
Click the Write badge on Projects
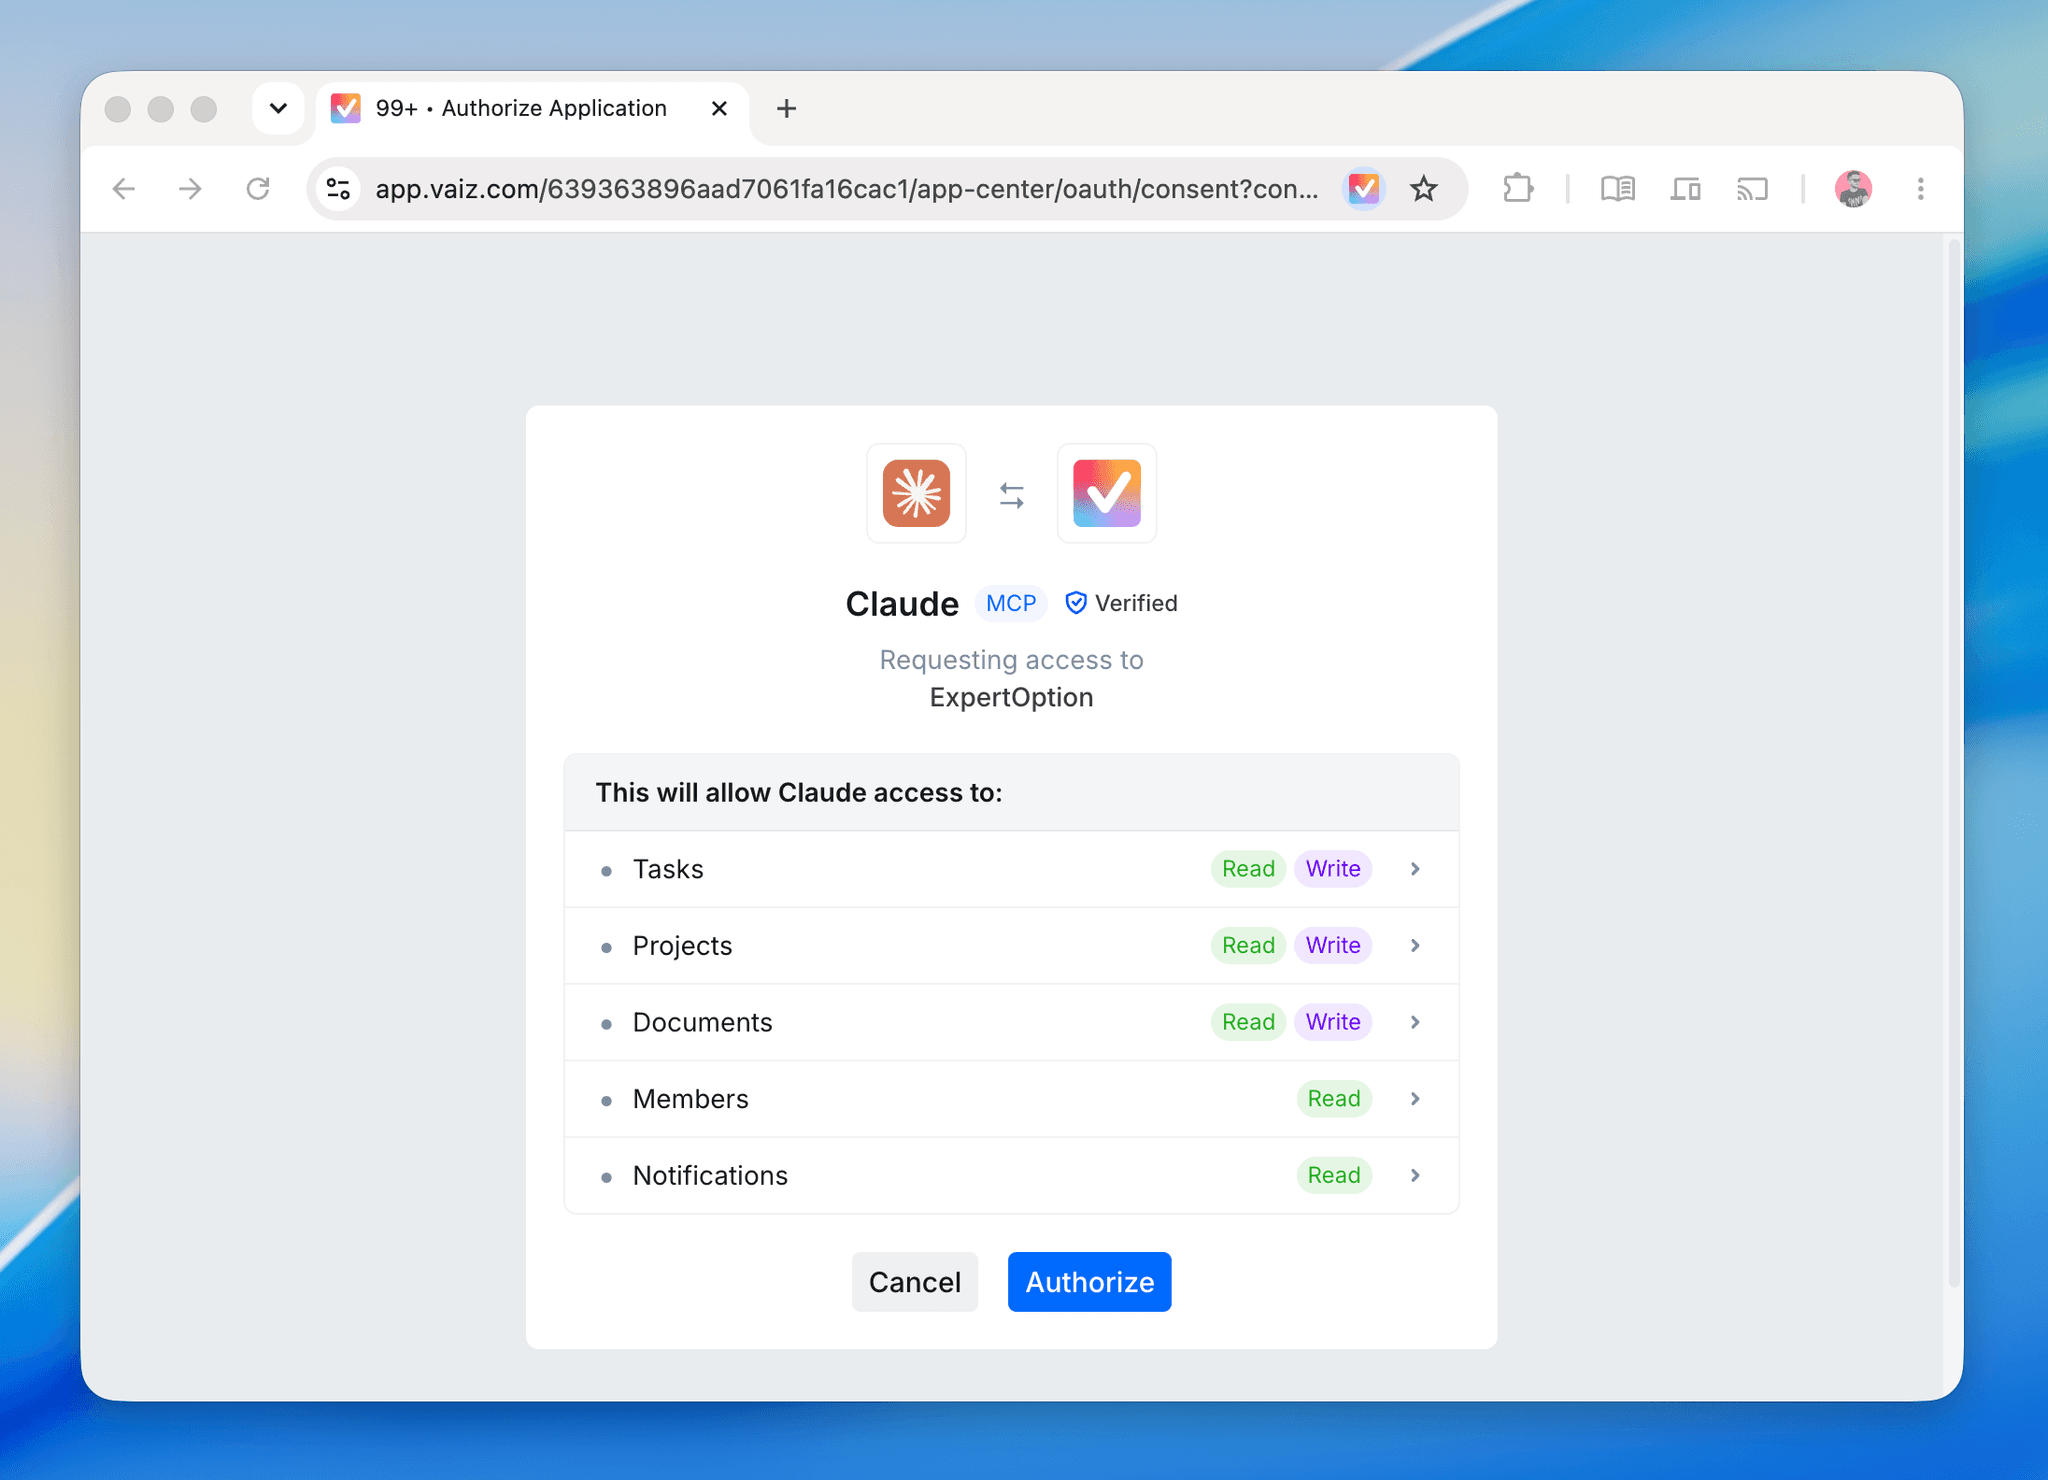[x=1333, y=946]
